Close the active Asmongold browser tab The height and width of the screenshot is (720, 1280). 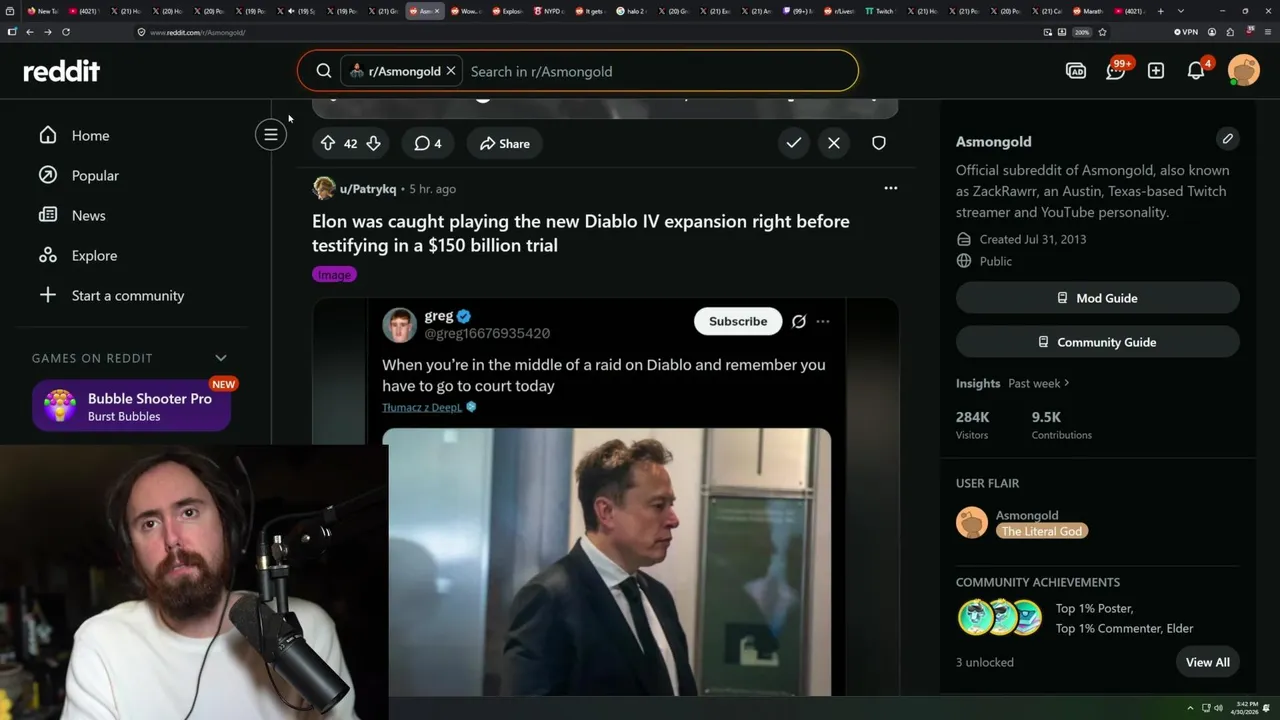pos(437,11)
